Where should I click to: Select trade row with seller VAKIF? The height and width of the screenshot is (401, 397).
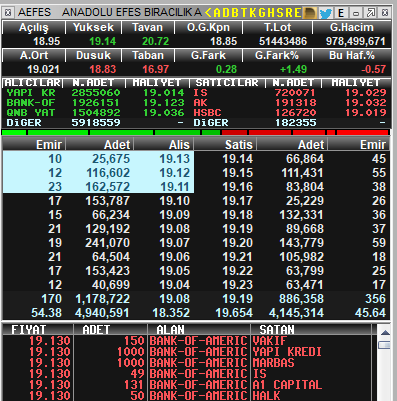(187, 341)
